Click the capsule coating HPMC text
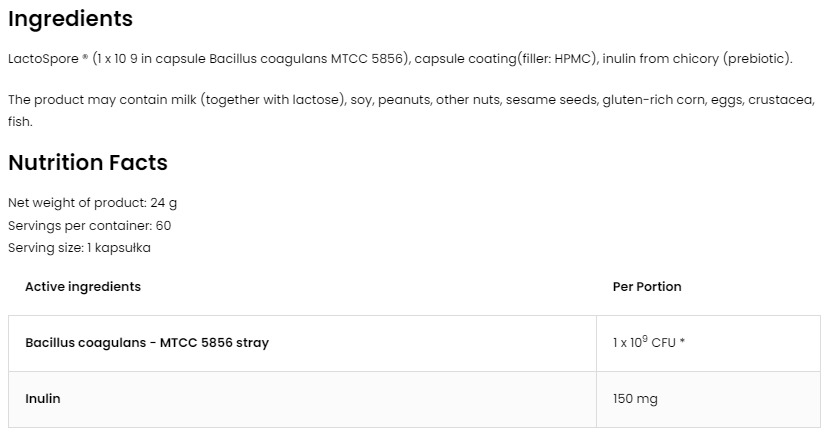 pos(503,58)
